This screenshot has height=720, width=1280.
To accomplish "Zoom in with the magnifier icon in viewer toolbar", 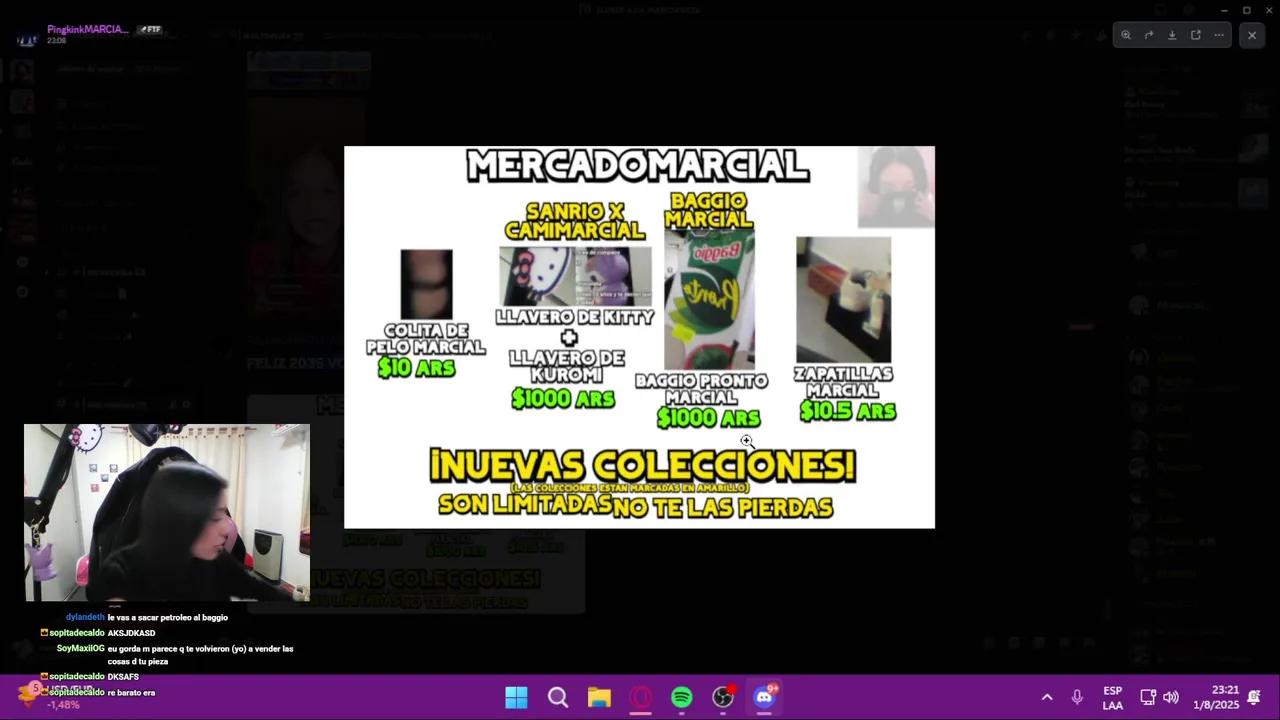I will click(1126, 35).
